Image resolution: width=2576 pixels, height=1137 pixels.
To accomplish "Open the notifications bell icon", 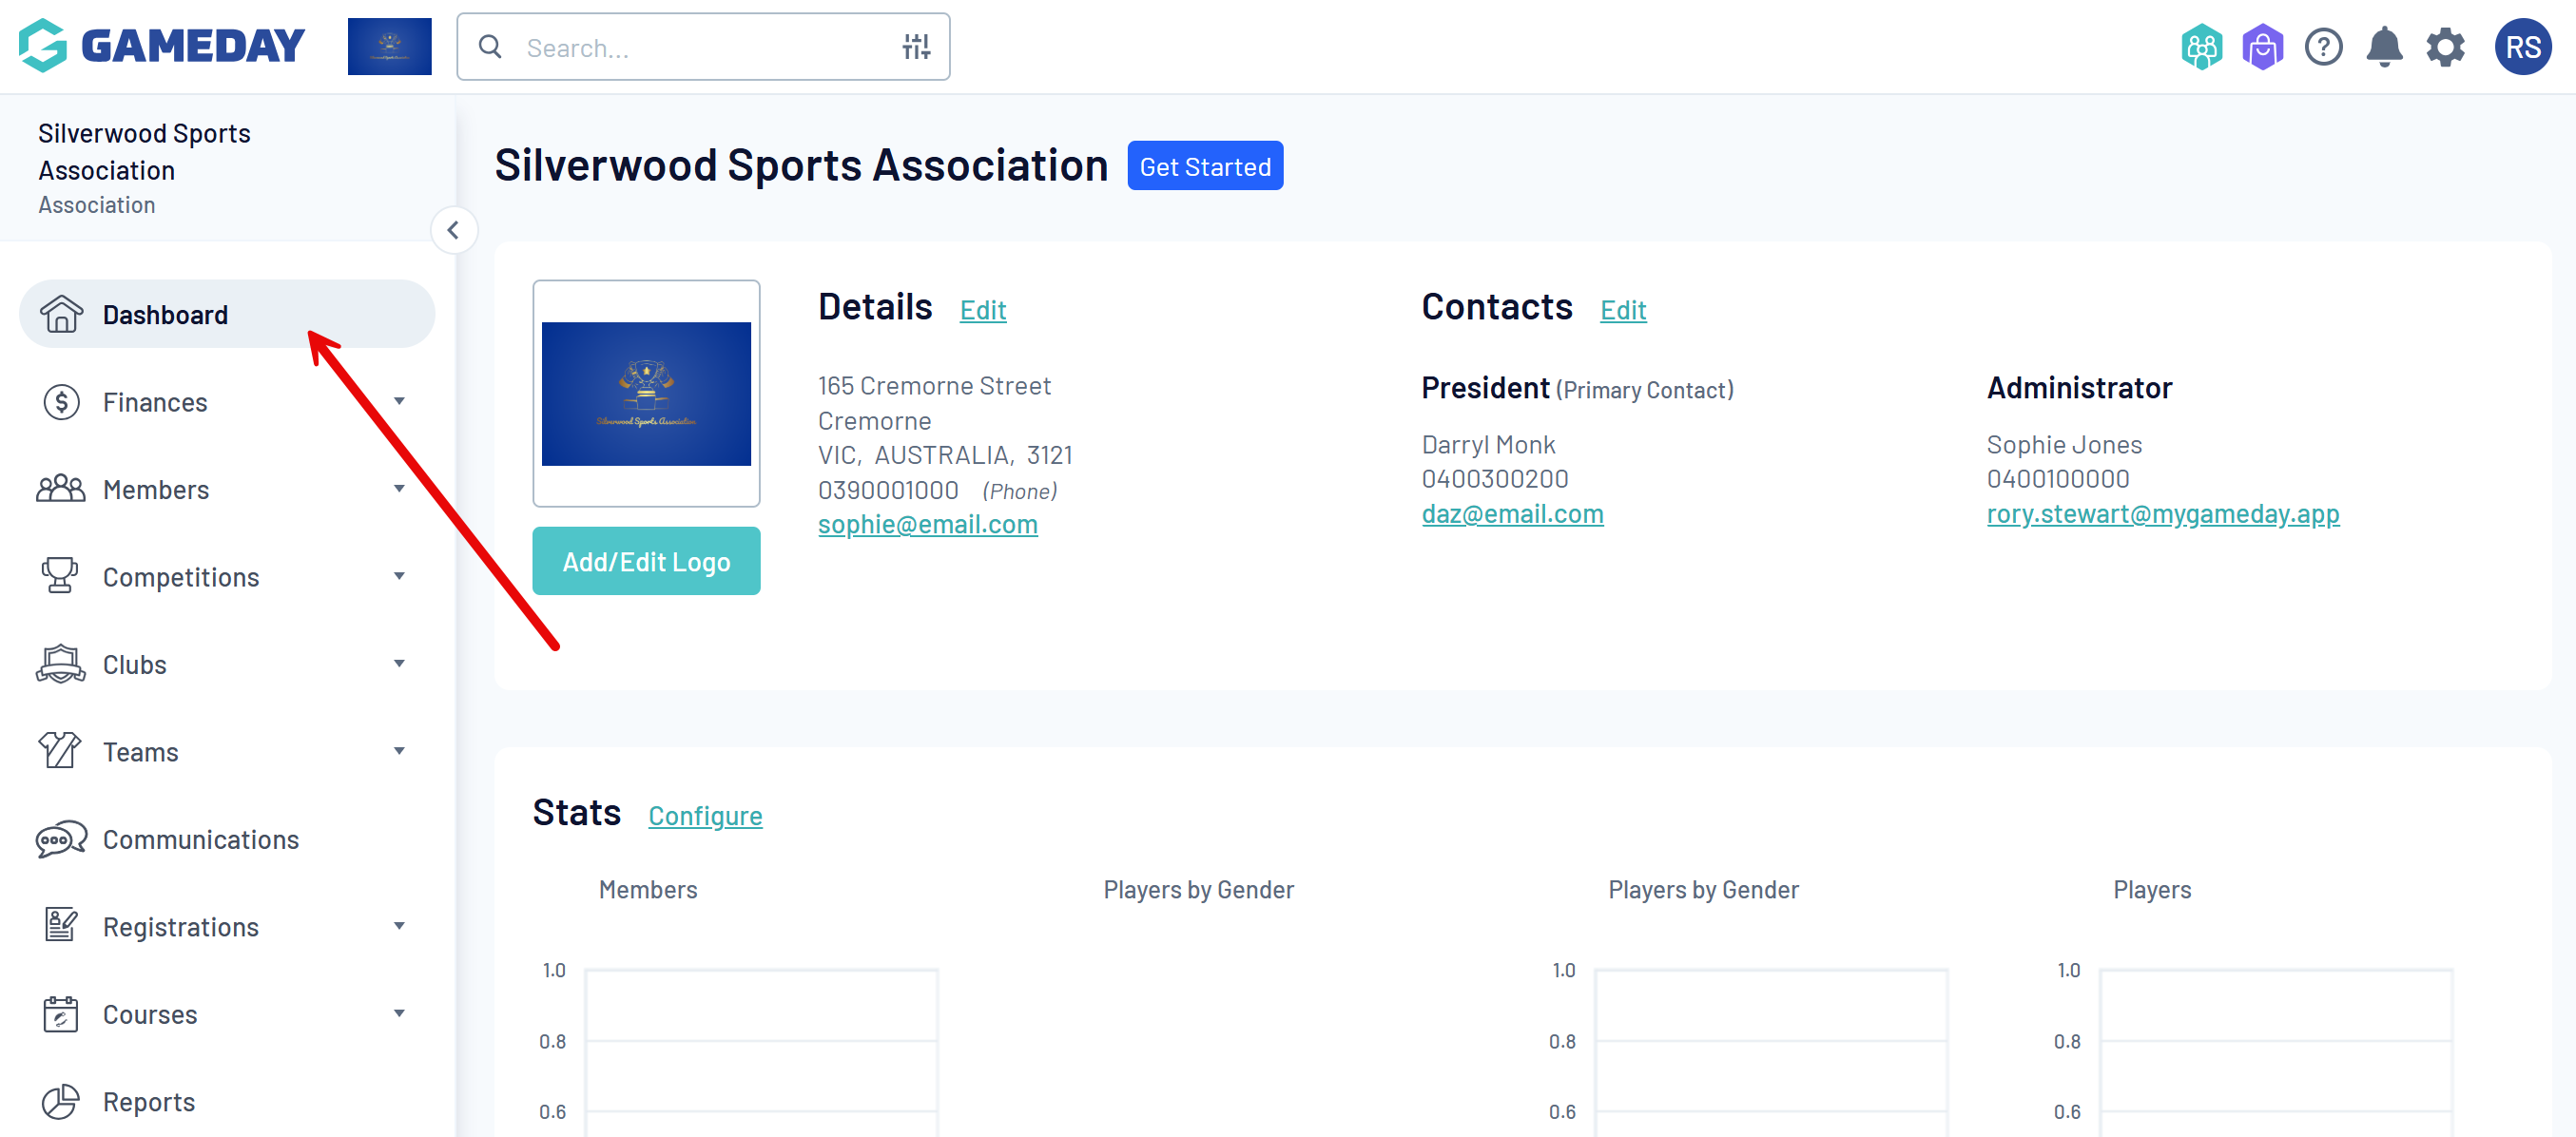I will point(2383,47).
